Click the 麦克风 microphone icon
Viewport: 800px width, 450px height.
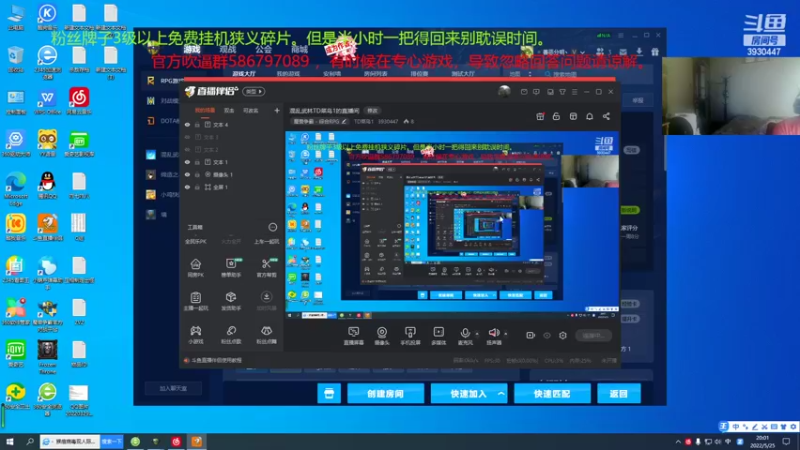click(465, 335)
